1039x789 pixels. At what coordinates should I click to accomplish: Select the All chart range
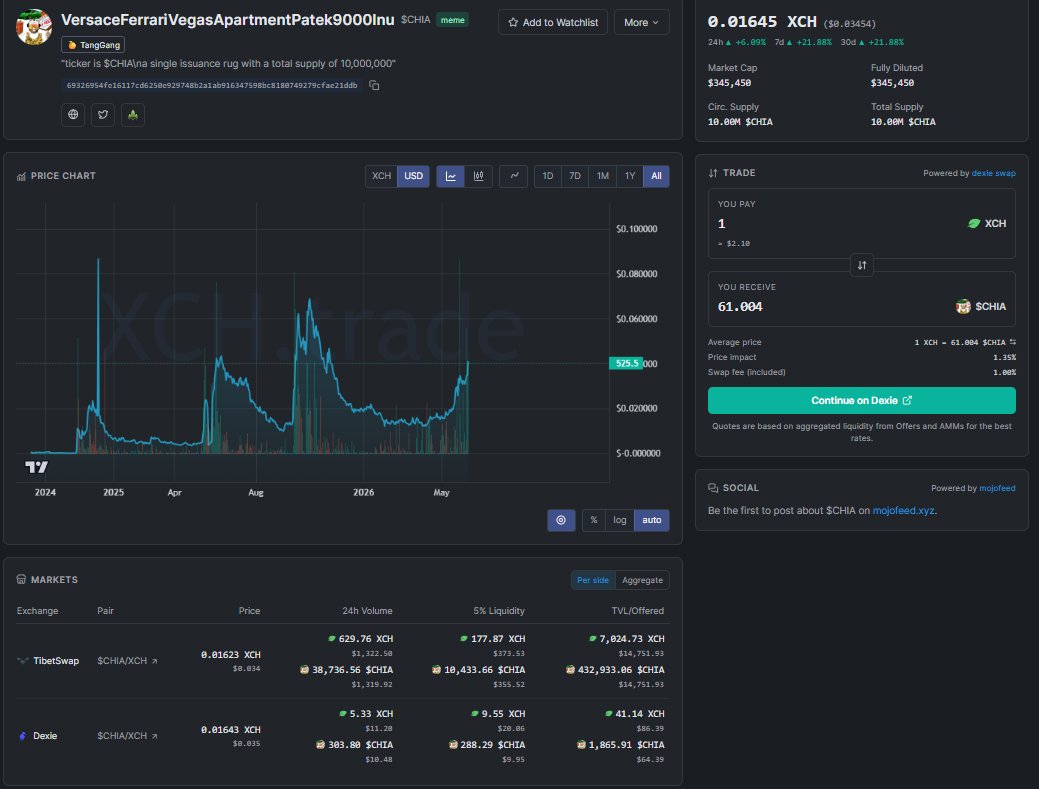coord(657,176)
